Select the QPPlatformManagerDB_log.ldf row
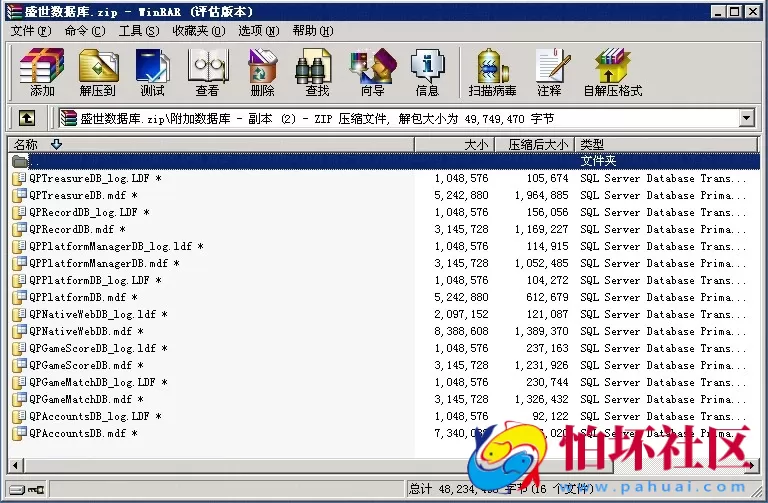768x503 pixels. tap(384, 246)
